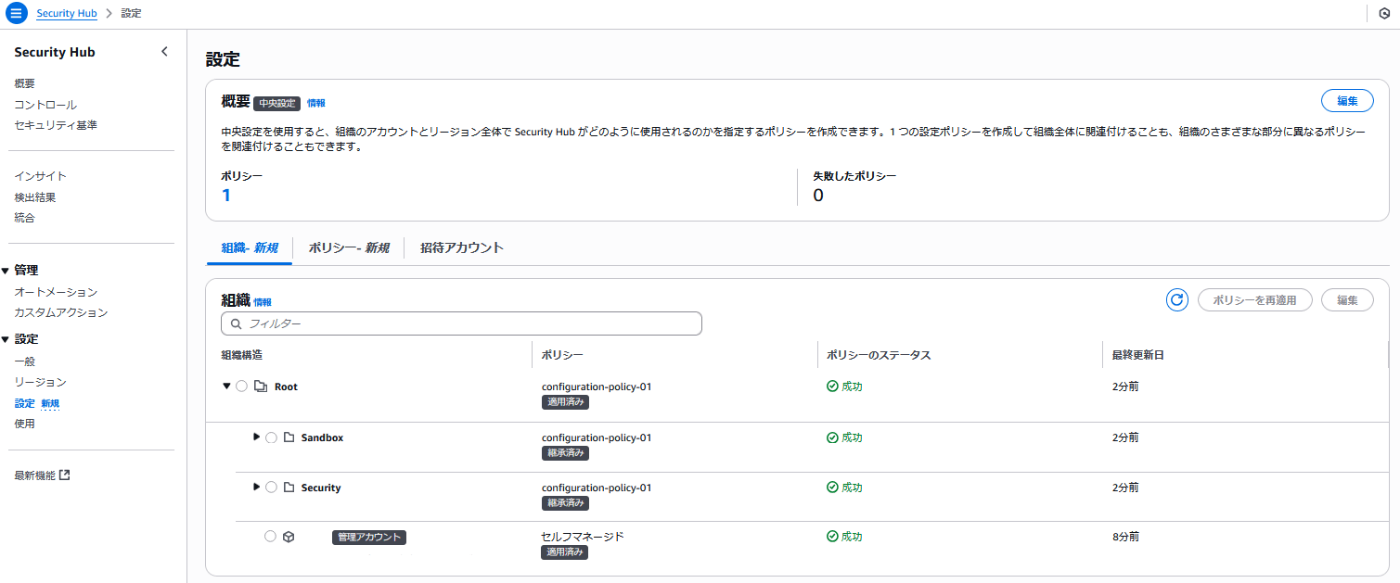
Task: Switch to the 組織 tab
Action: [x=249, y=248]
